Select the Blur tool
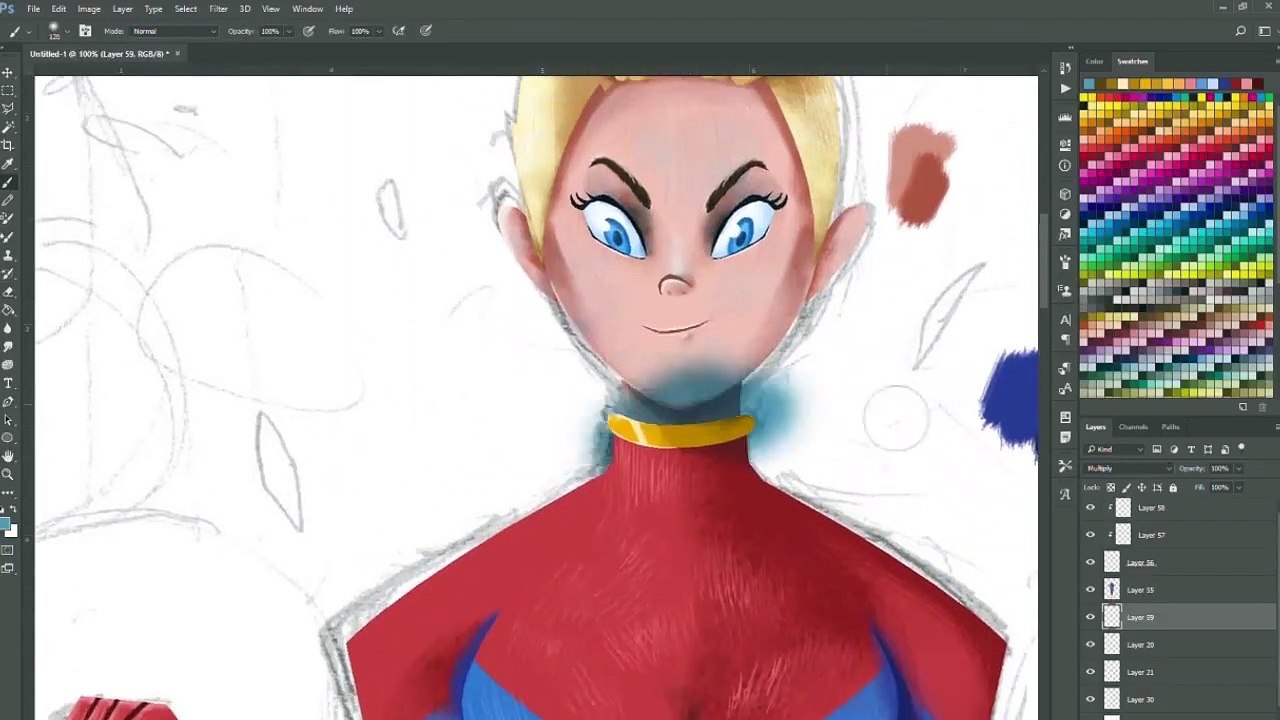This screenshot has width=1280, height=720. coord(8,328)
